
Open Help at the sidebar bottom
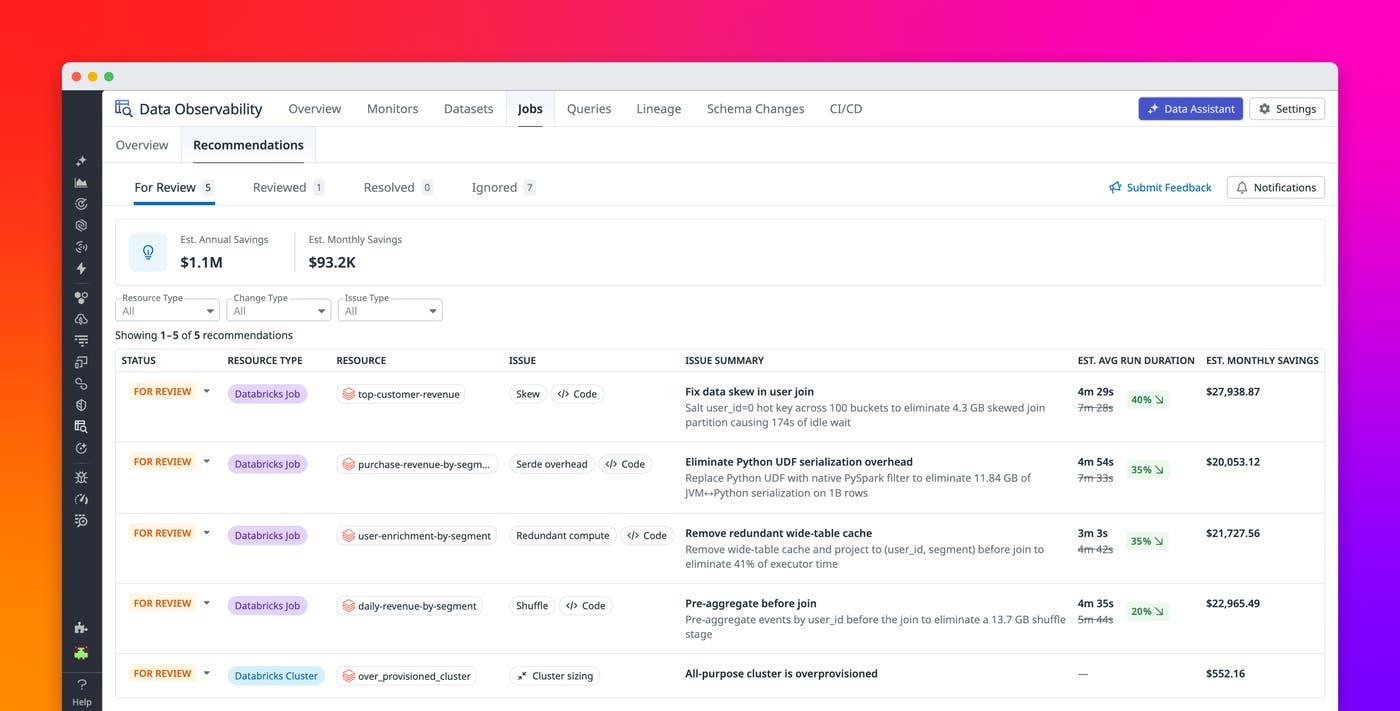tap(82, 692)
